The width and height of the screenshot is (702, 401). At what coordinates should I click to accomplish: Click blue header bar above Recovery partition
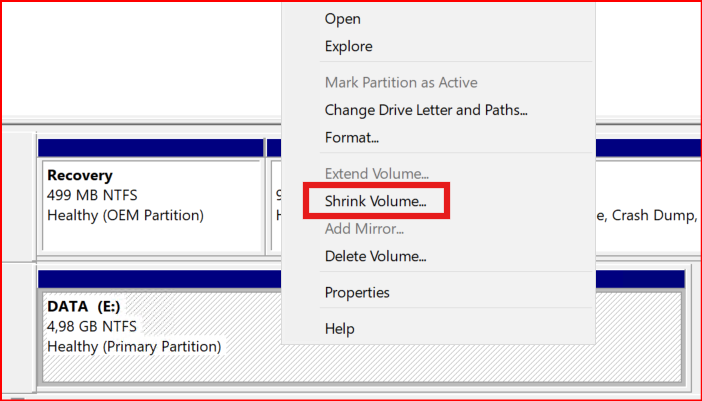tap(150, 148)
